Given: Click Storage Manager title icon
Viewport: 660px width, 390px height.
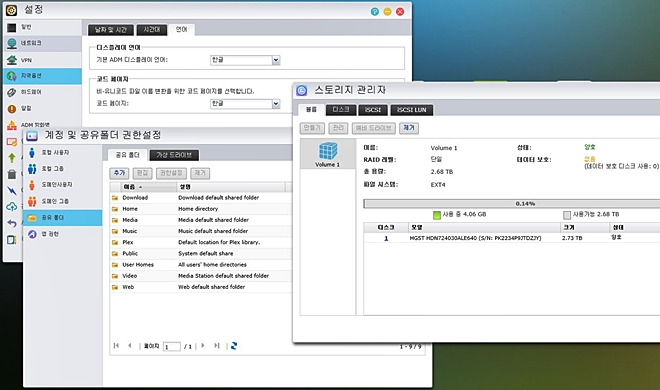Looking at the screenshot, I should pos(302,90).
